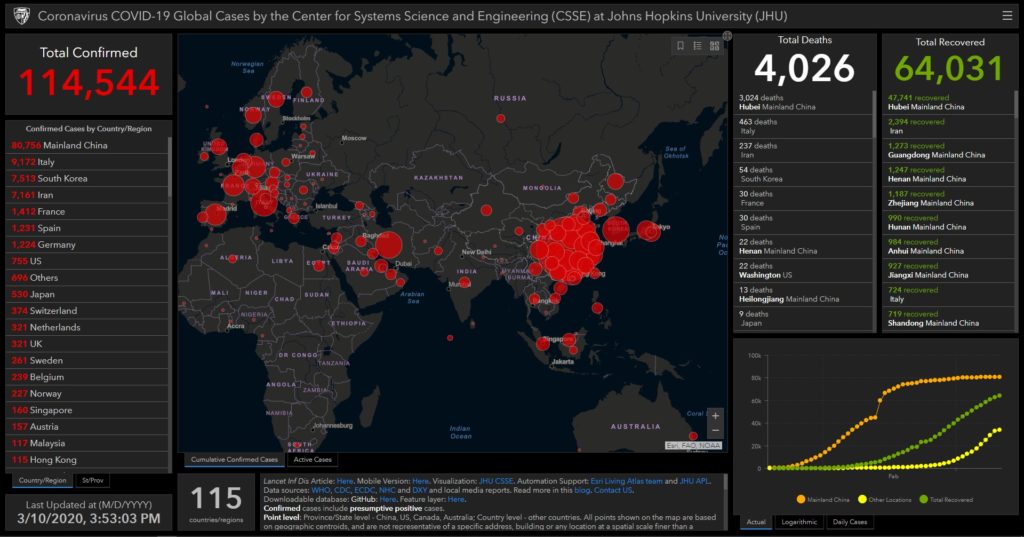Zoom in on the map

point(715,415)
